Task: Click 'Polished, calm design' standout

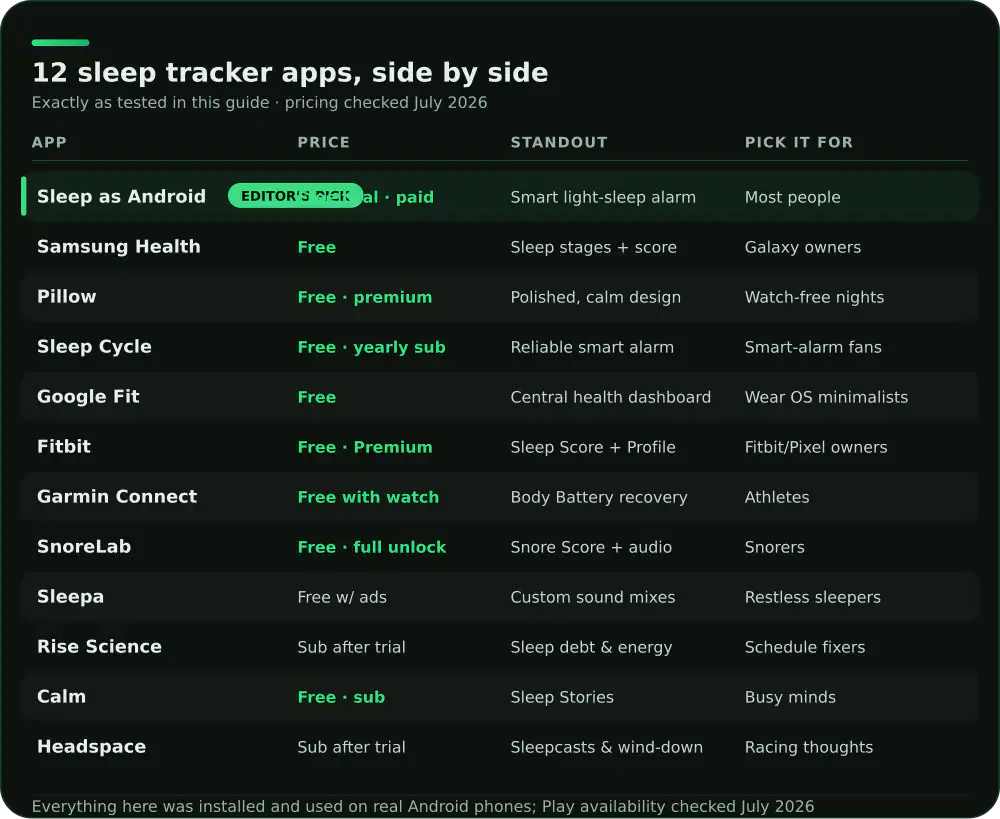Action: click(596, 297)
